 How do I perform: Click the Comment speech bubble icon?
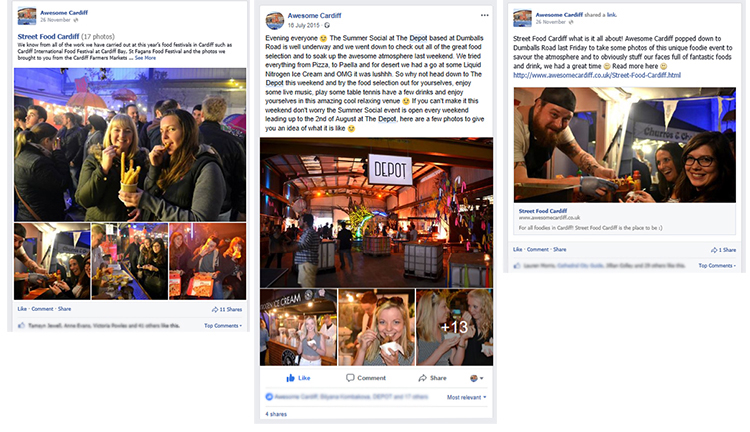click(350, 377)
